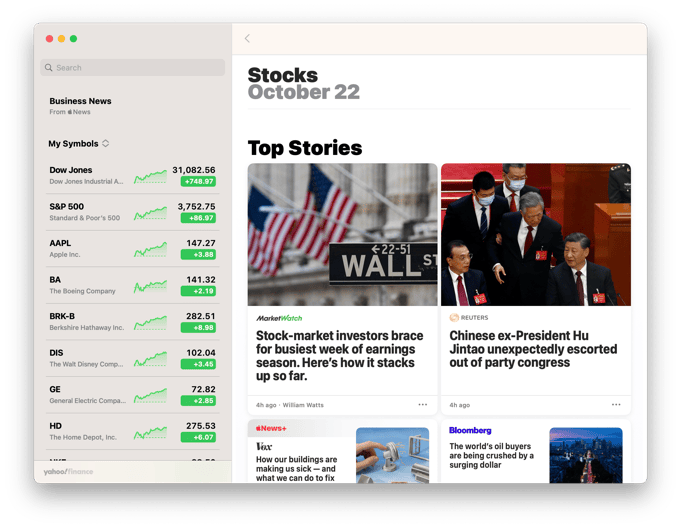Screen dimensions: 681x528
Task: Click the Yahoo Finance logo
Action: click(68, 472)
